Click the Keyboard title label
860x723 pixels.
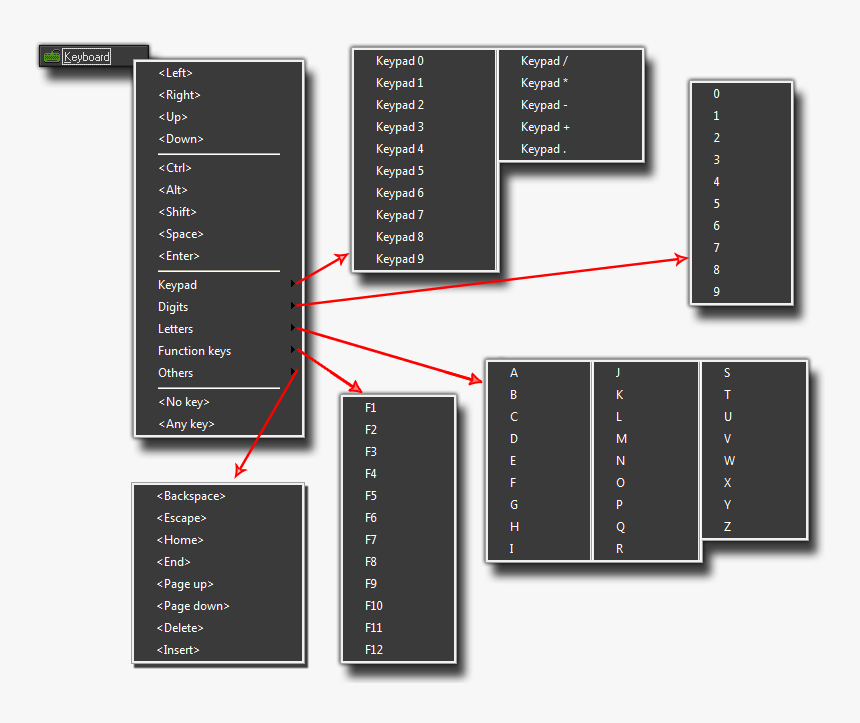(87, 56)
